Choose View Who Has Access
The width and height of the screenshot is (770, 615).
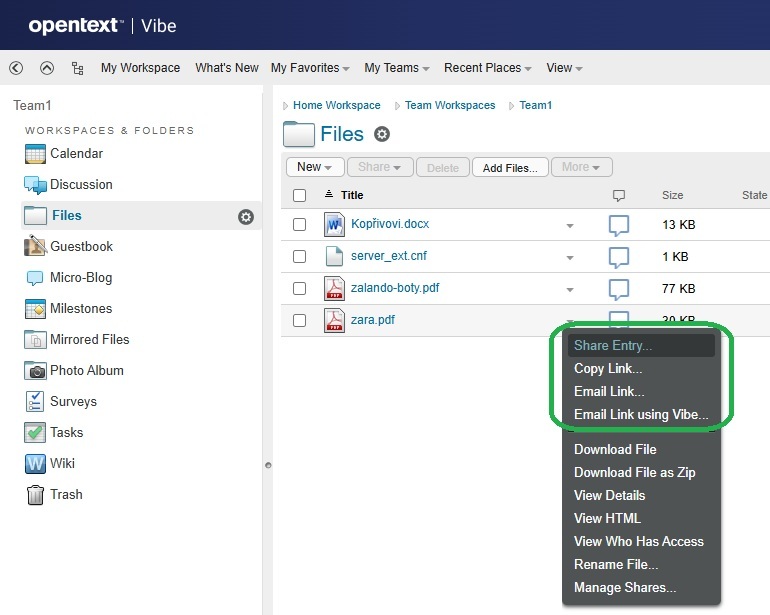(x=641, y=542)
